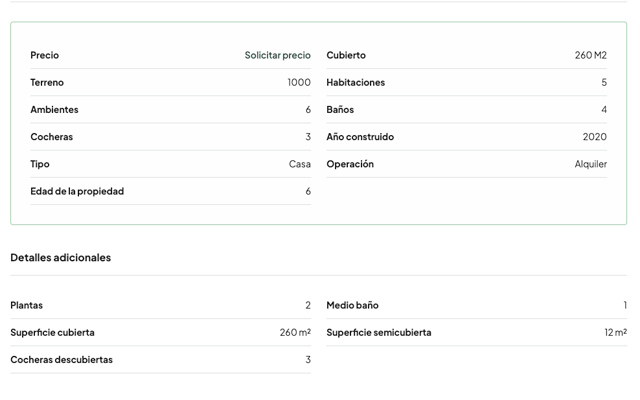Select the Precio label
Viewport: 640px width, 400px height.
(44, 55)
